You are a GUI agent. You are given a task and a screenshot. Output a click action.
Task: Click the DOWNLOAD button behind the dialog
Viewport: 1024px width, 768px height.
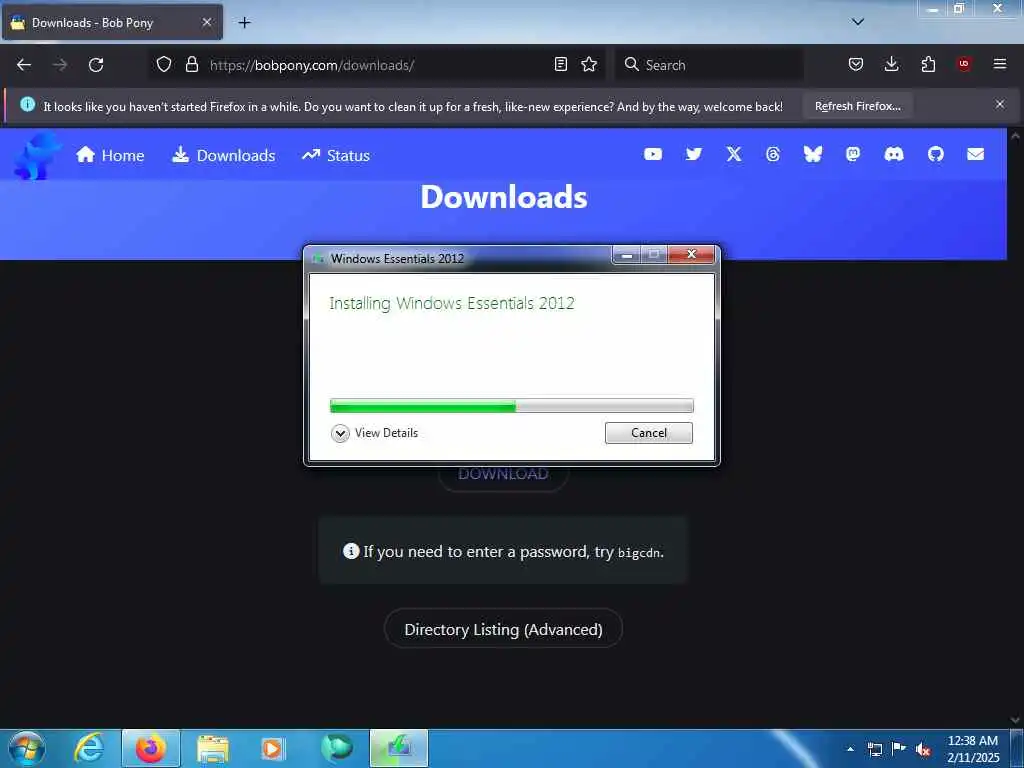click(x=503, y=475)
